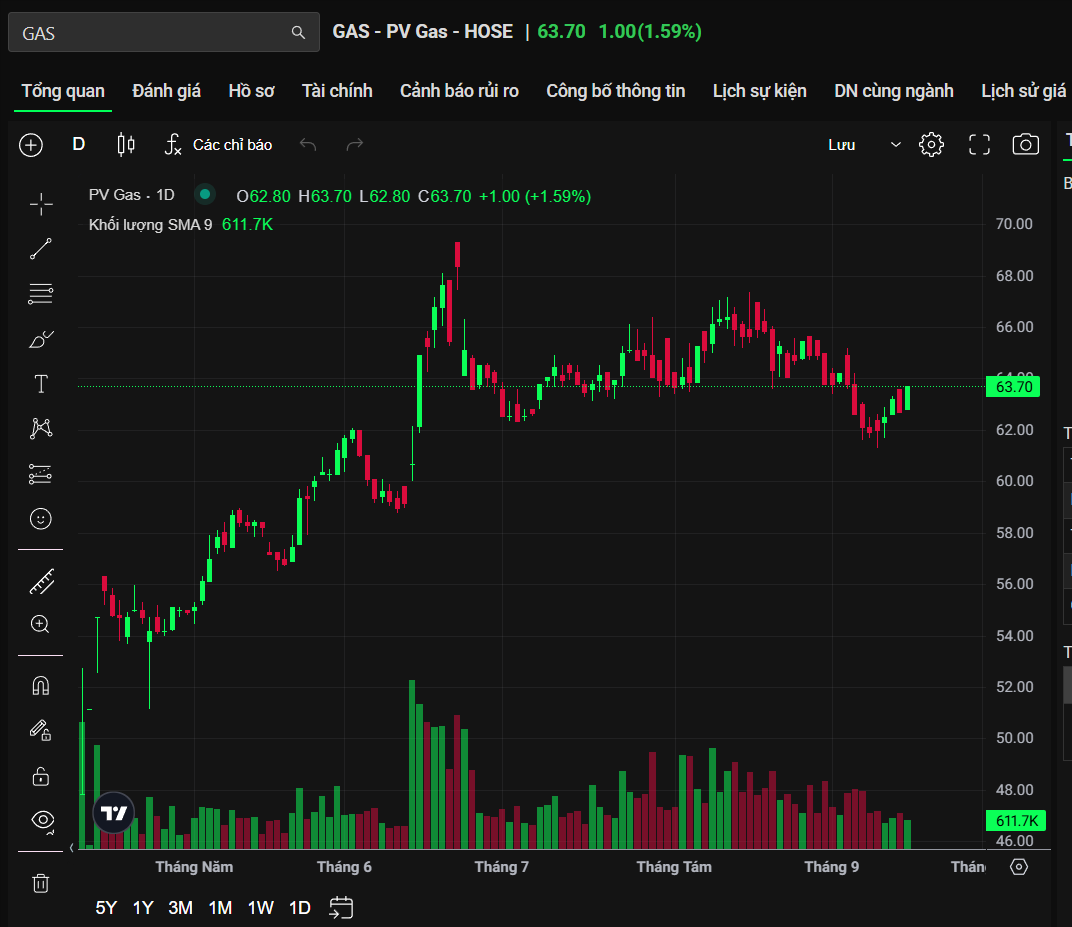Image resolution: width=1072 pixels, height=927 pixels.
Task: Remove drawings with the trash icon
Action: coord(41,883)
